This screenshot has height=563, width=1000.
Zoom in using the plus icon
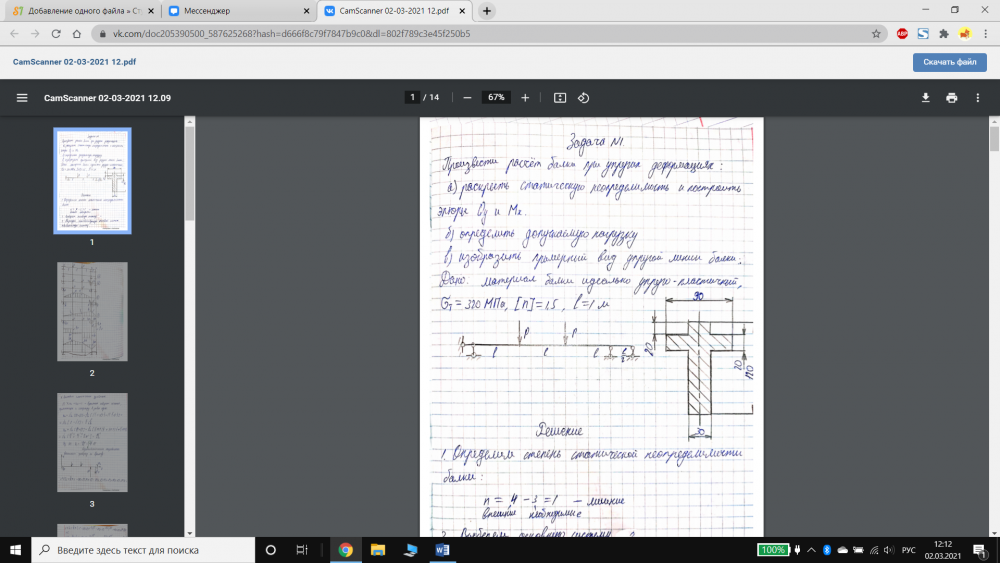coord(525,98)
